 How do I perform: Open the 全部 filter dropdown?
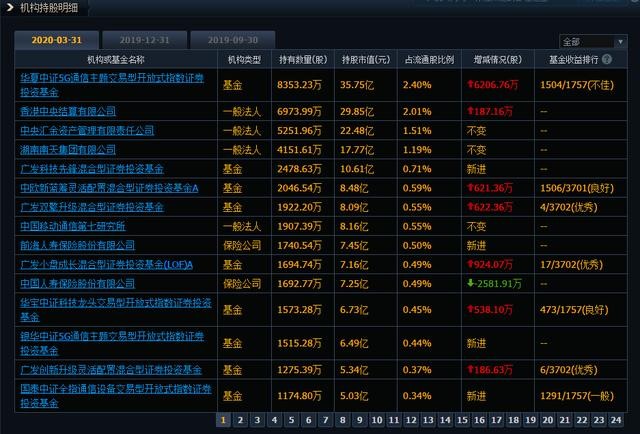tap(593, 42)
